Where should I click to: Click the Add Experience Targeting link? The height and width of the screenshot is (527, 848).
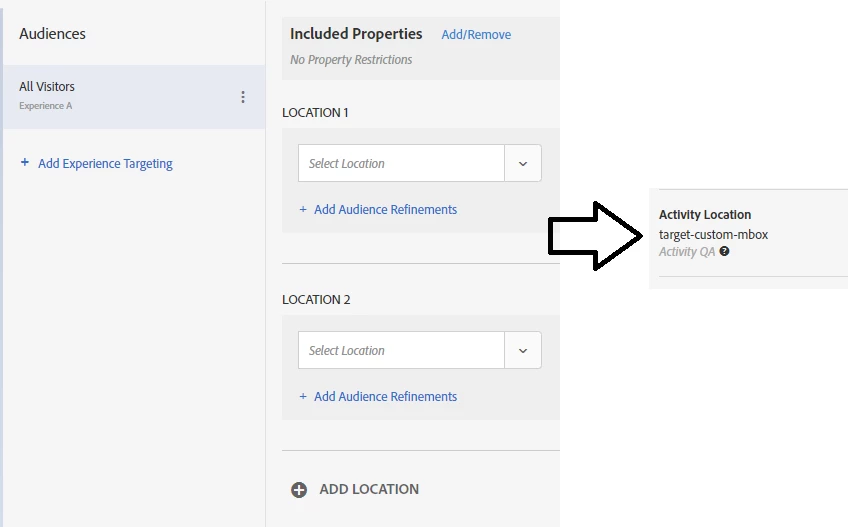pos(105,163)
